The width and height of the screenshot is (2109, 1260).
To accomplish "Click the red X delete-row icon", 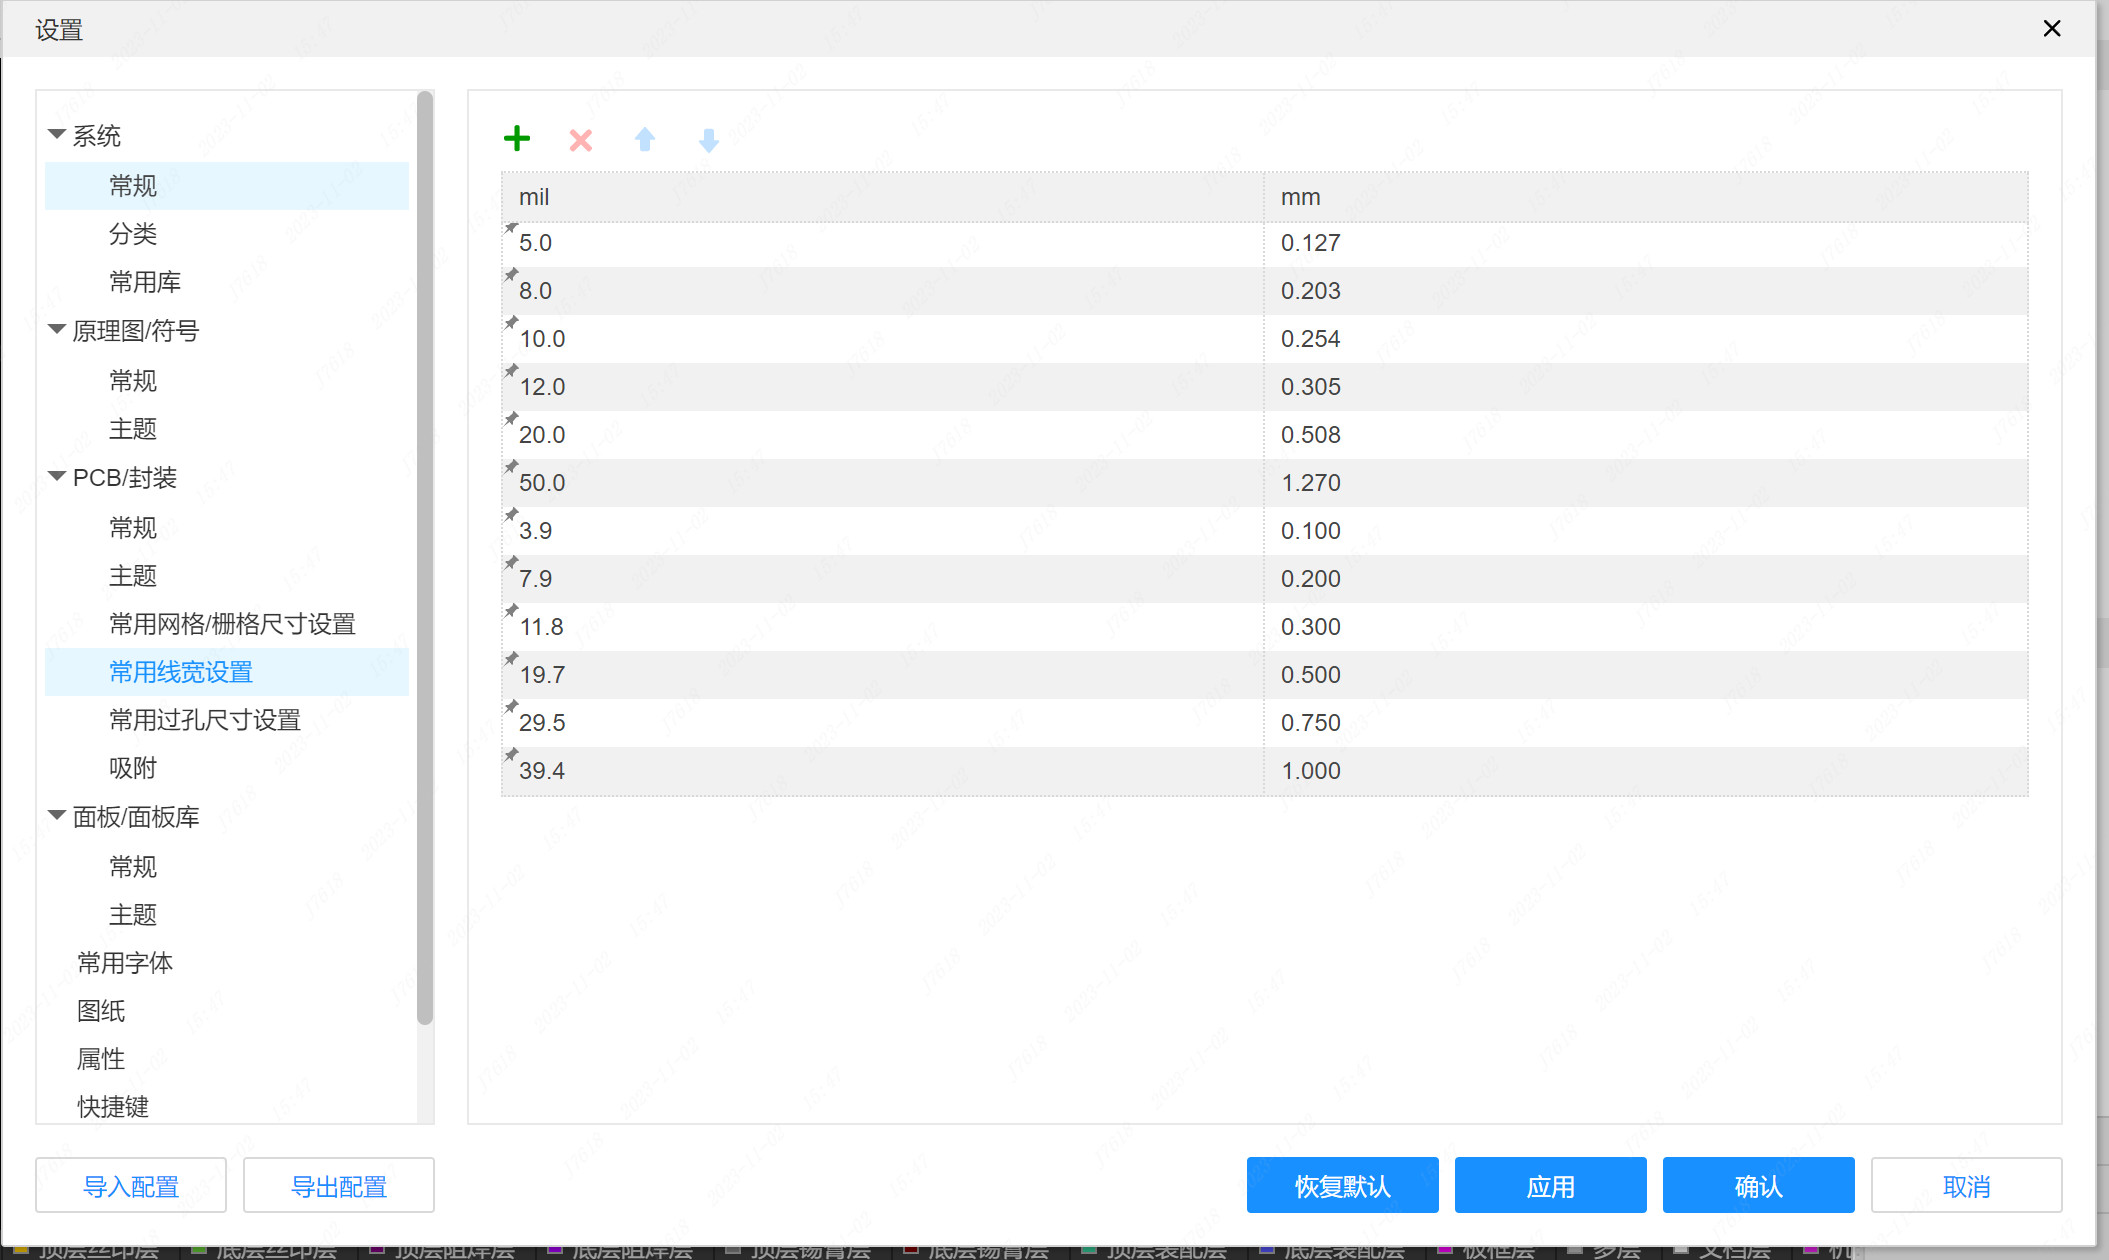I will (x=581, y=140).
